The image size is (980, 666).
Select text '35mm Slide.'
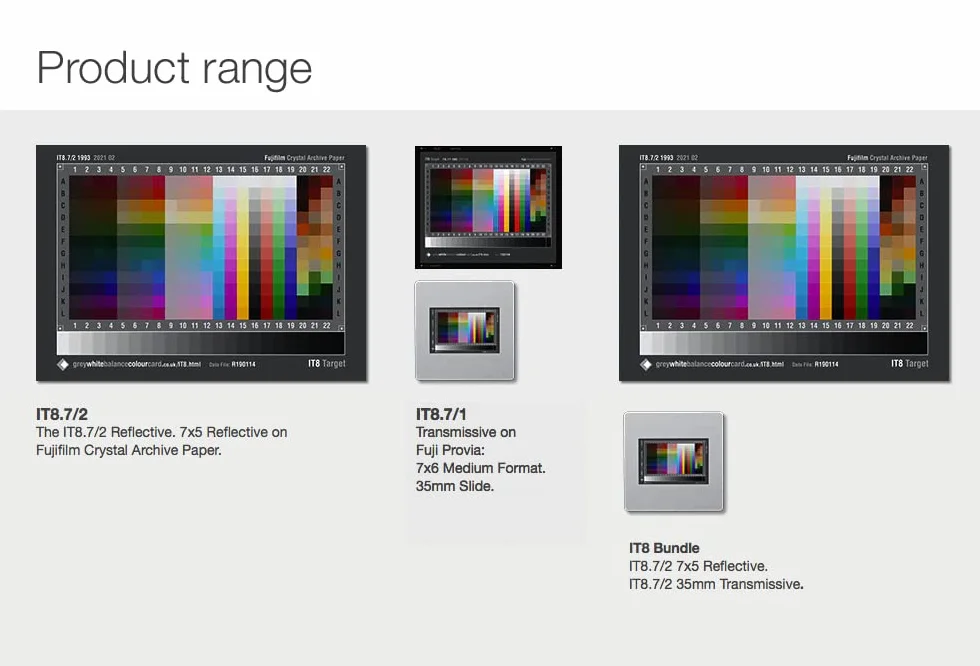(x=455, y=486)
